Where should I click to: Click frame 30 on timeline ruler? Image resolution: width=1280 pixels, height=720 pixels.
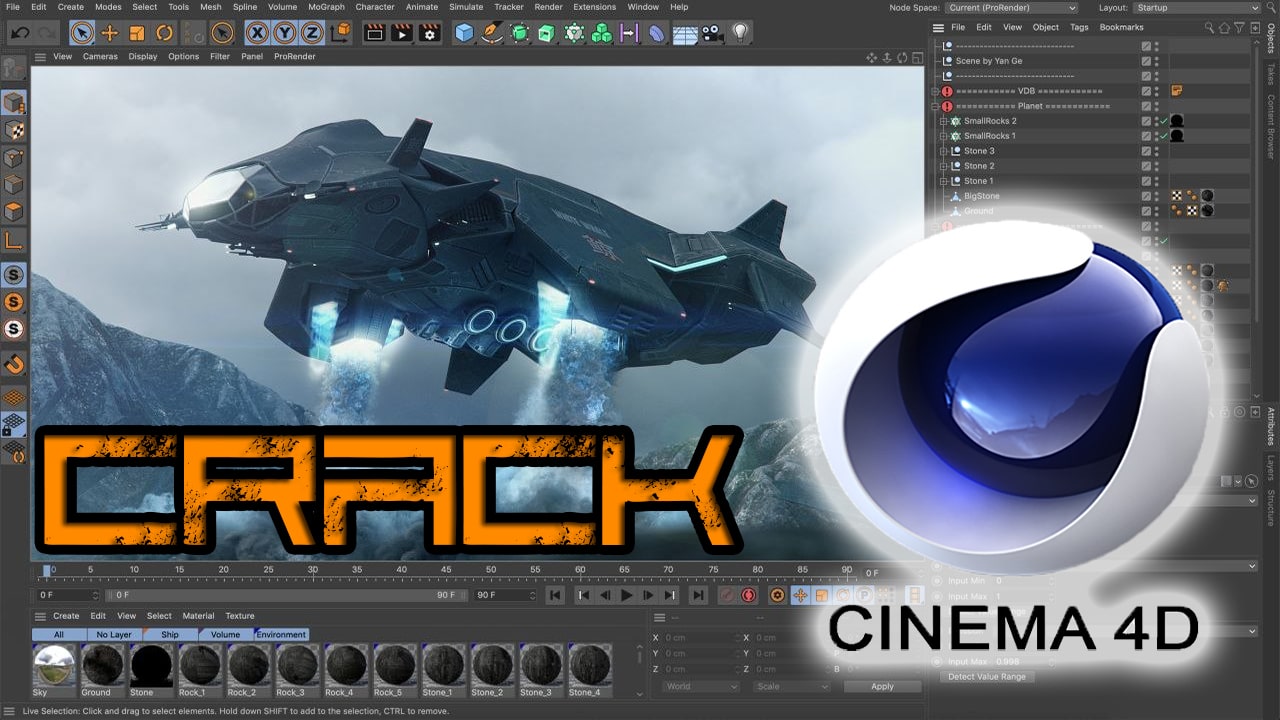coord(312,571)
